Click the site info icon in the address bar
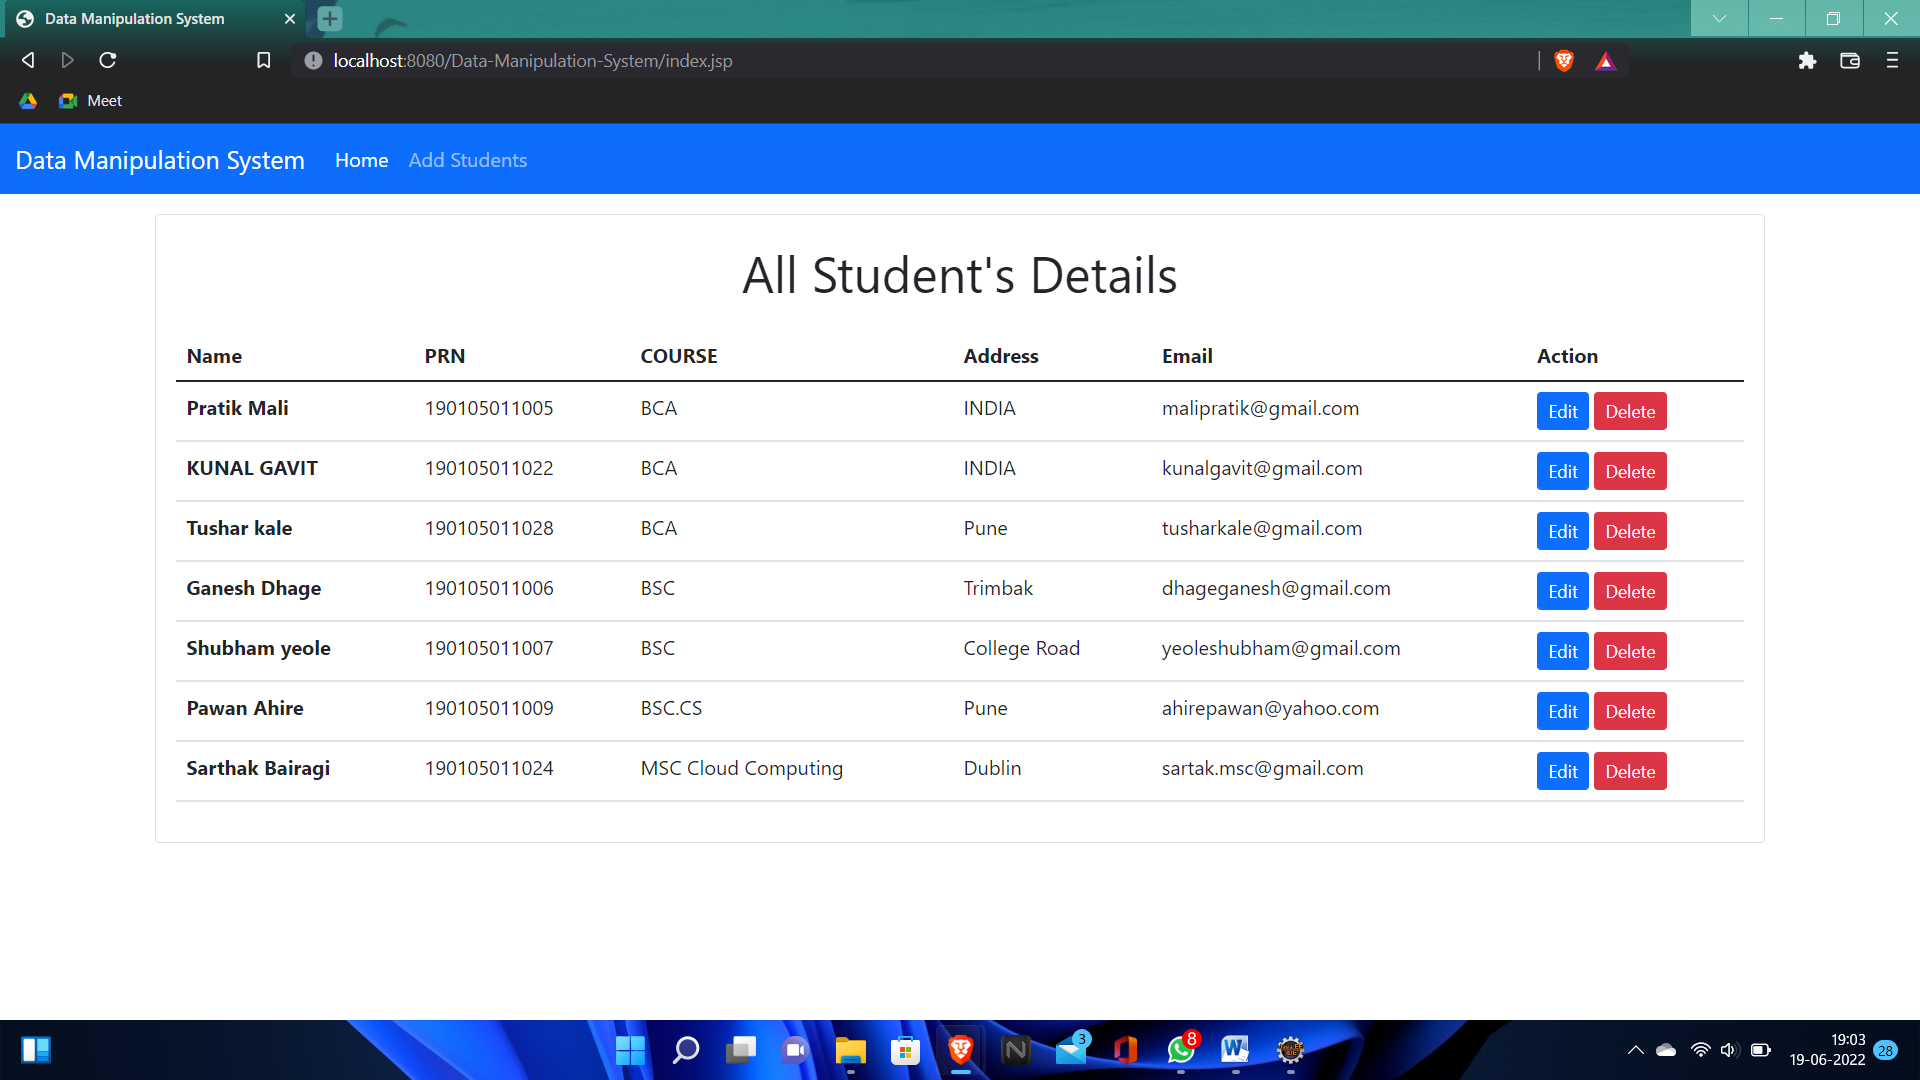 click(x=313, y=61)
